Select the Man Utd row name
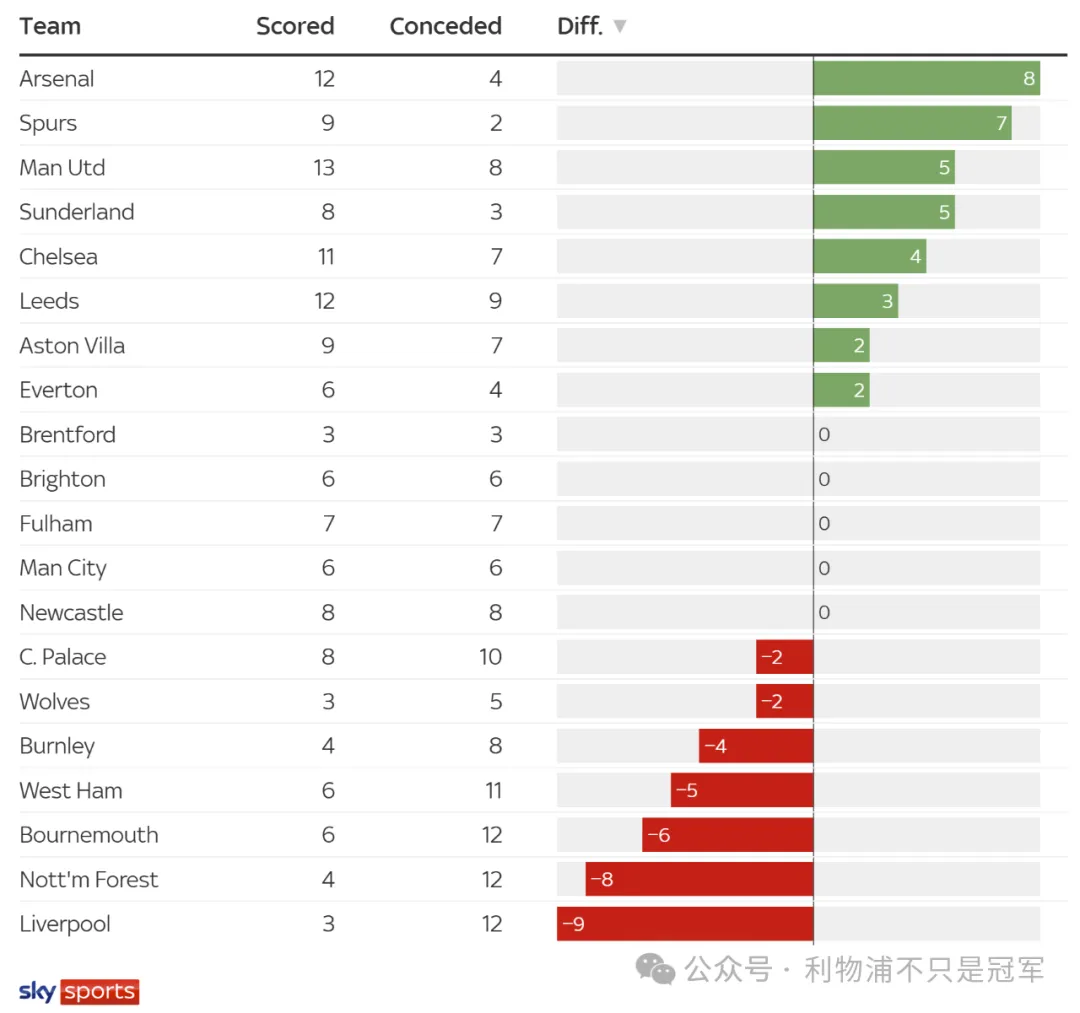The height and width of the screenshot is (1013, 1080). point(62,168)
